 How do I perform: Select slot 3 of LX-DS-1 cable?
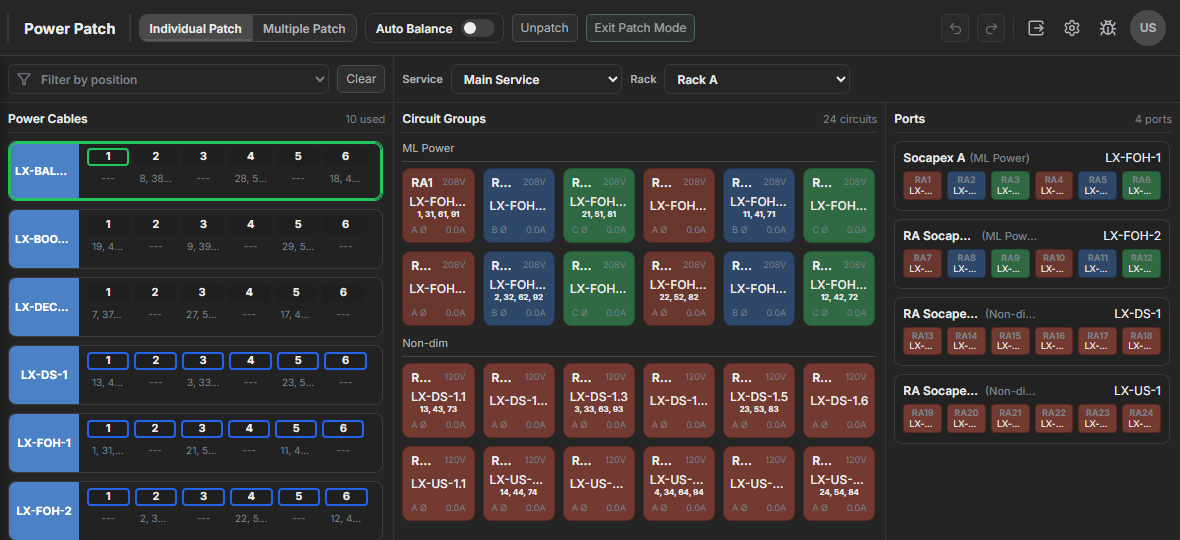coord(203,360)
